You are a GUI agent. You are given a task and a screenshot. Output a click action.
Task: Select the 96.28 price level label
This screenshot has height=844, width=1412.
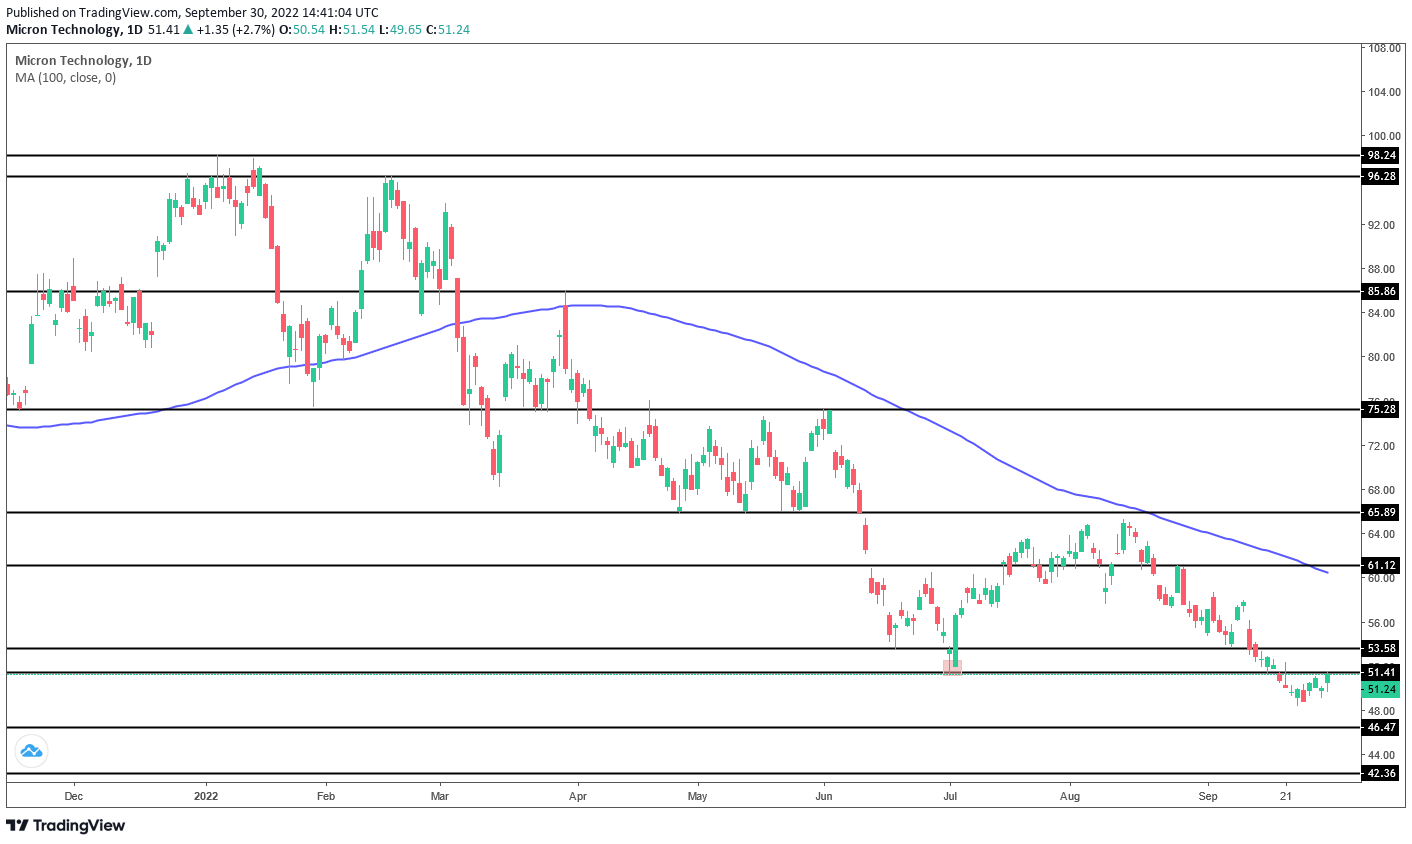pyautogui.click(x=1381, y=176)
